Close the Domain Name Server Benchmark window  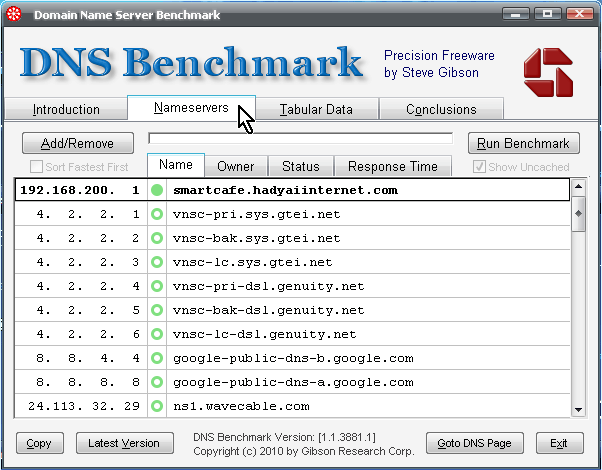(580, 14)
